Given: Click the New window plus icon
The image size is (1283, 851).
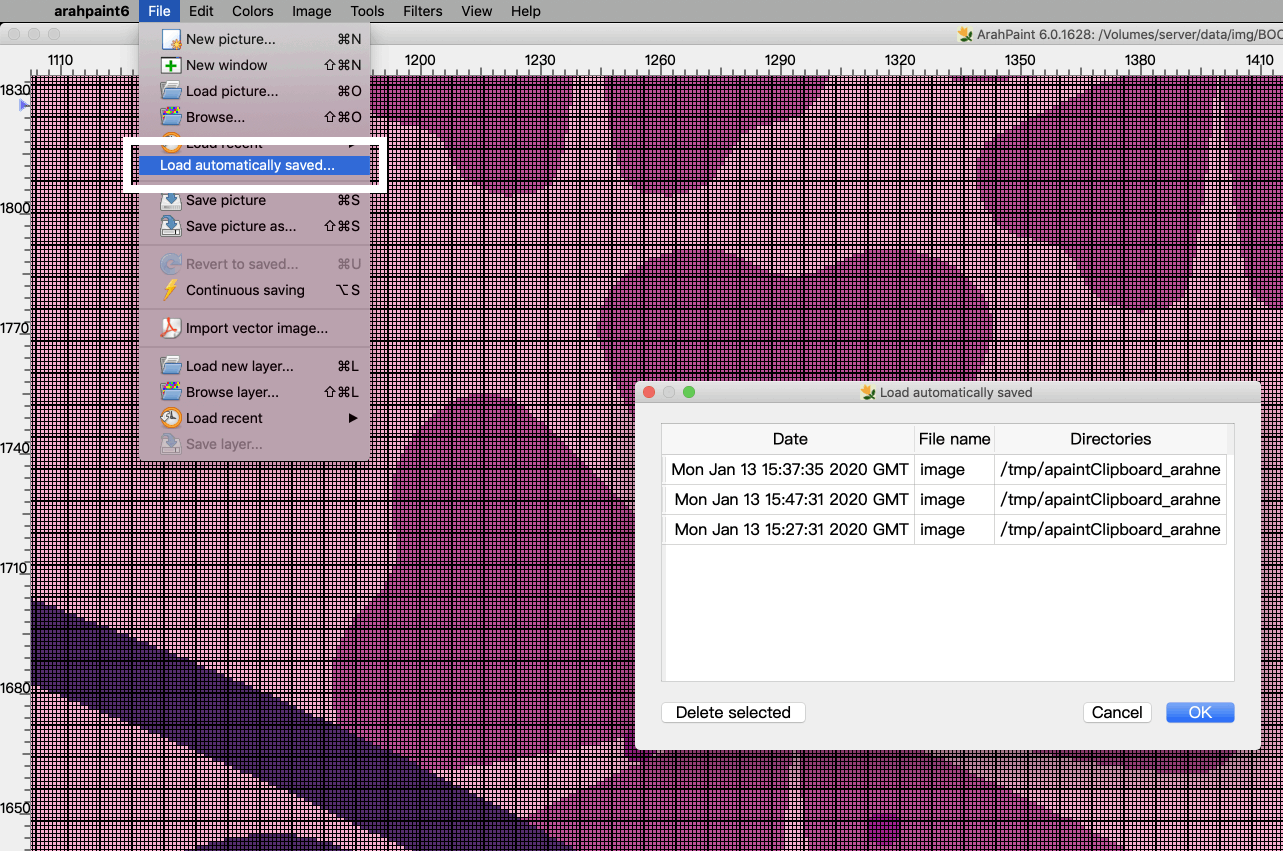Looking at the screenshot, I should coord(171,65).
